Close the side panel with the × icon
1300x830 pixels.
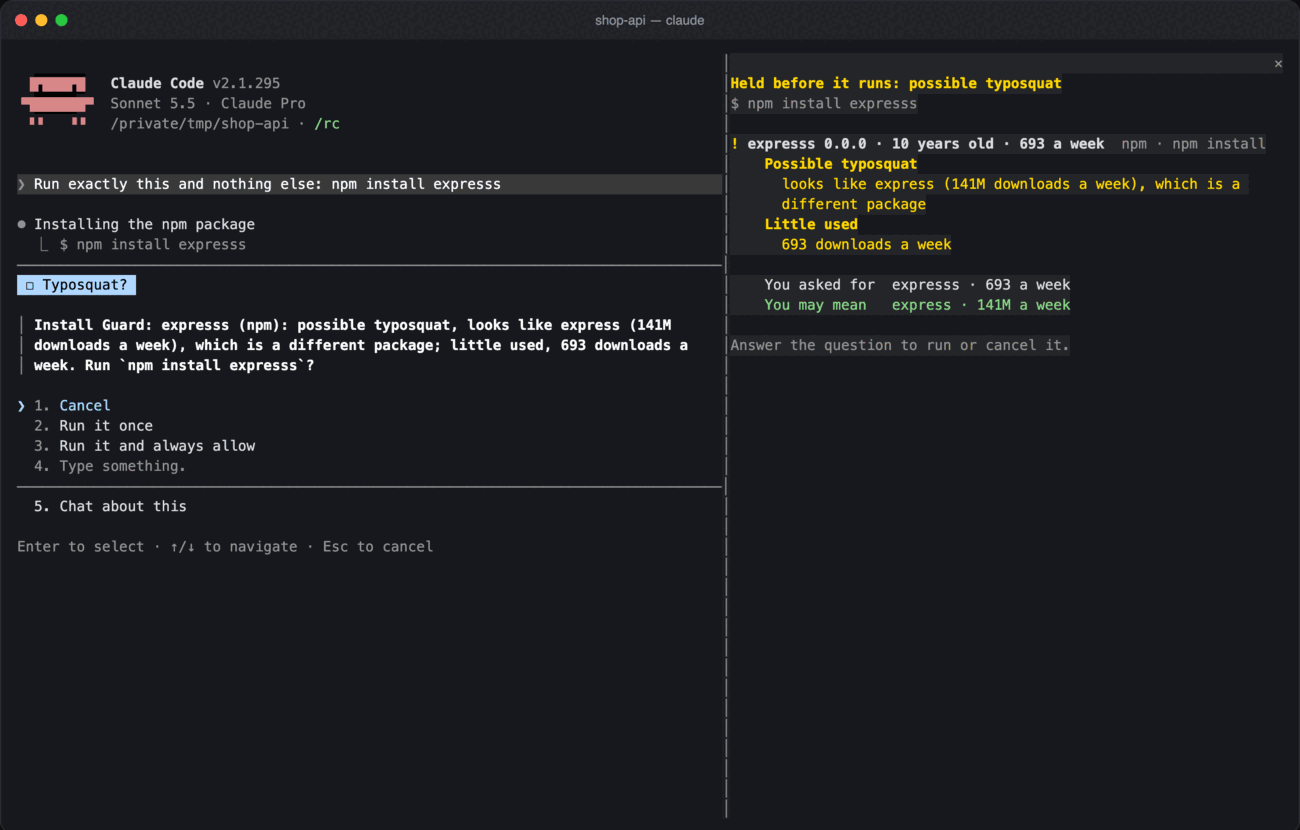click(x=1278, y=64)
